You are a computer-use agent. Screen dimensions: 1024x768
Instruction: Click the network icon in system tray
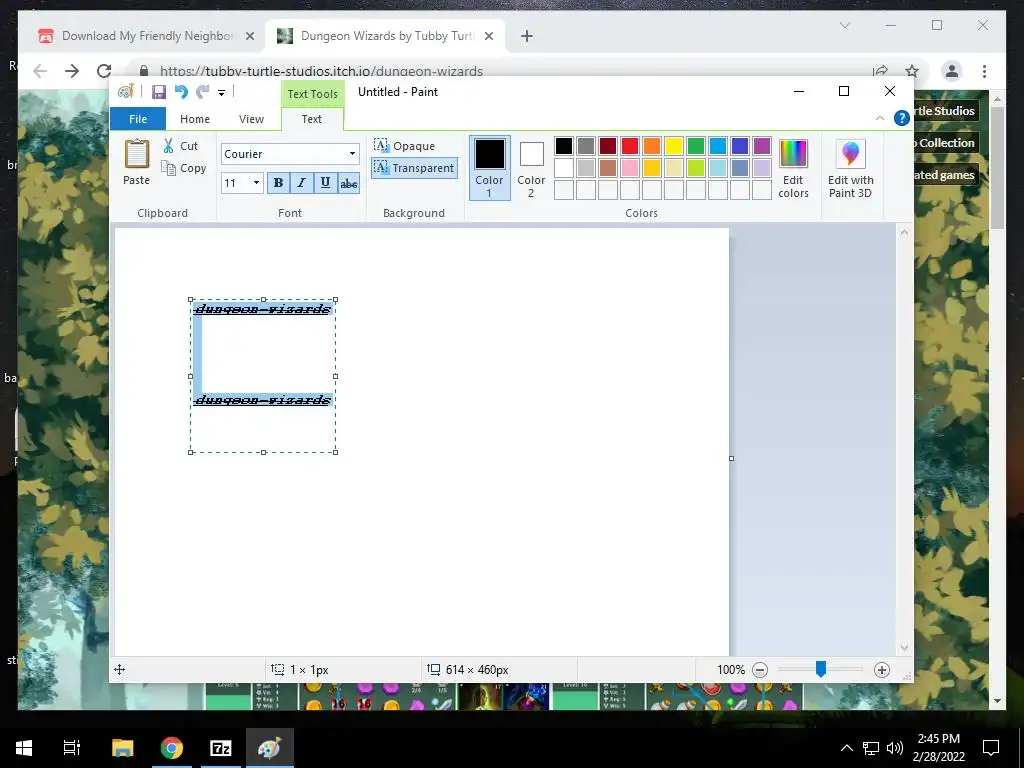(871, 748)
